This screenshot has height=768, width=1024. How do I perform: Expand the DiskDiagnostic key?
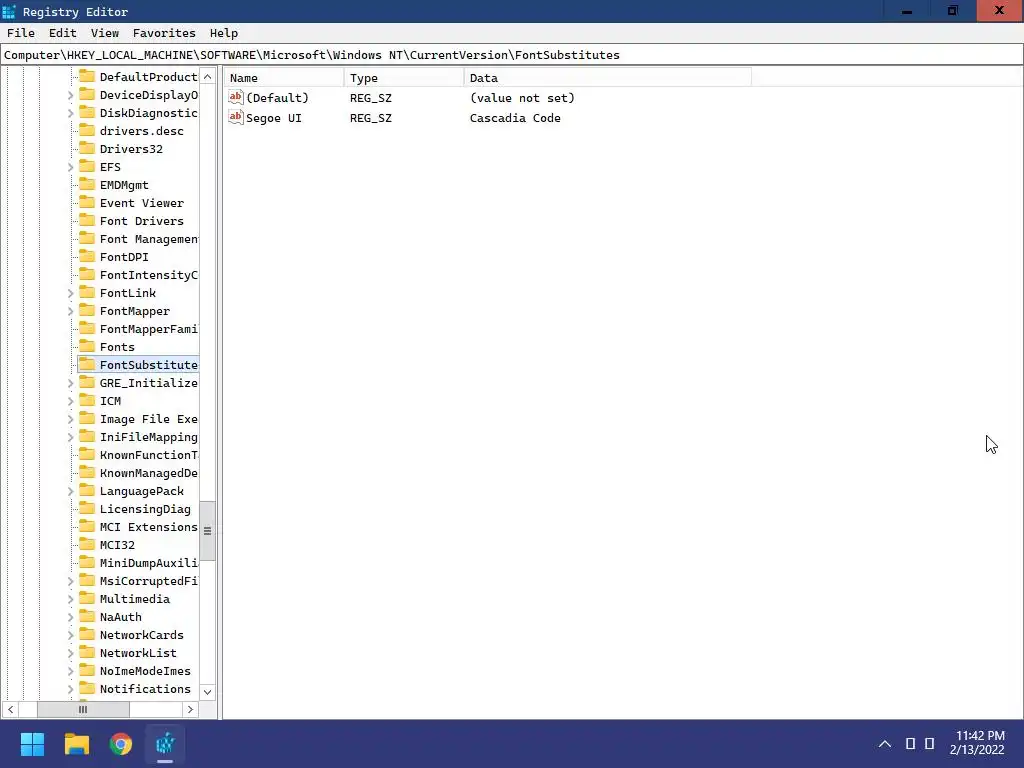coord(71,113)
